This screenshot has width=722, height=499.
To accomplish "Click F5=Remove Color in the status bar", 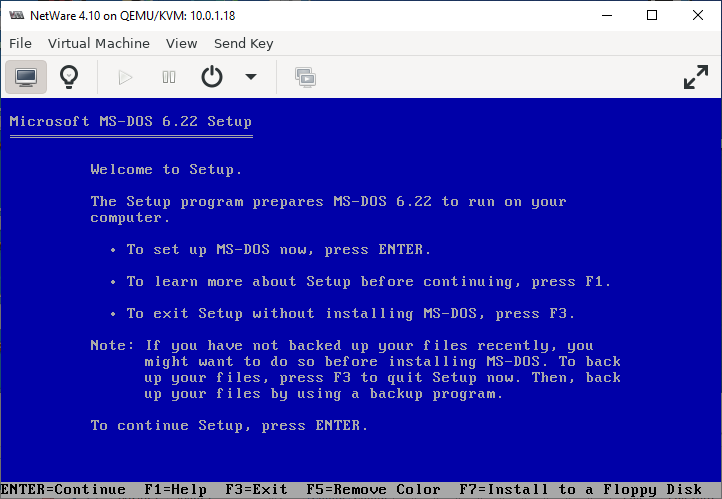I will (373, 489).
